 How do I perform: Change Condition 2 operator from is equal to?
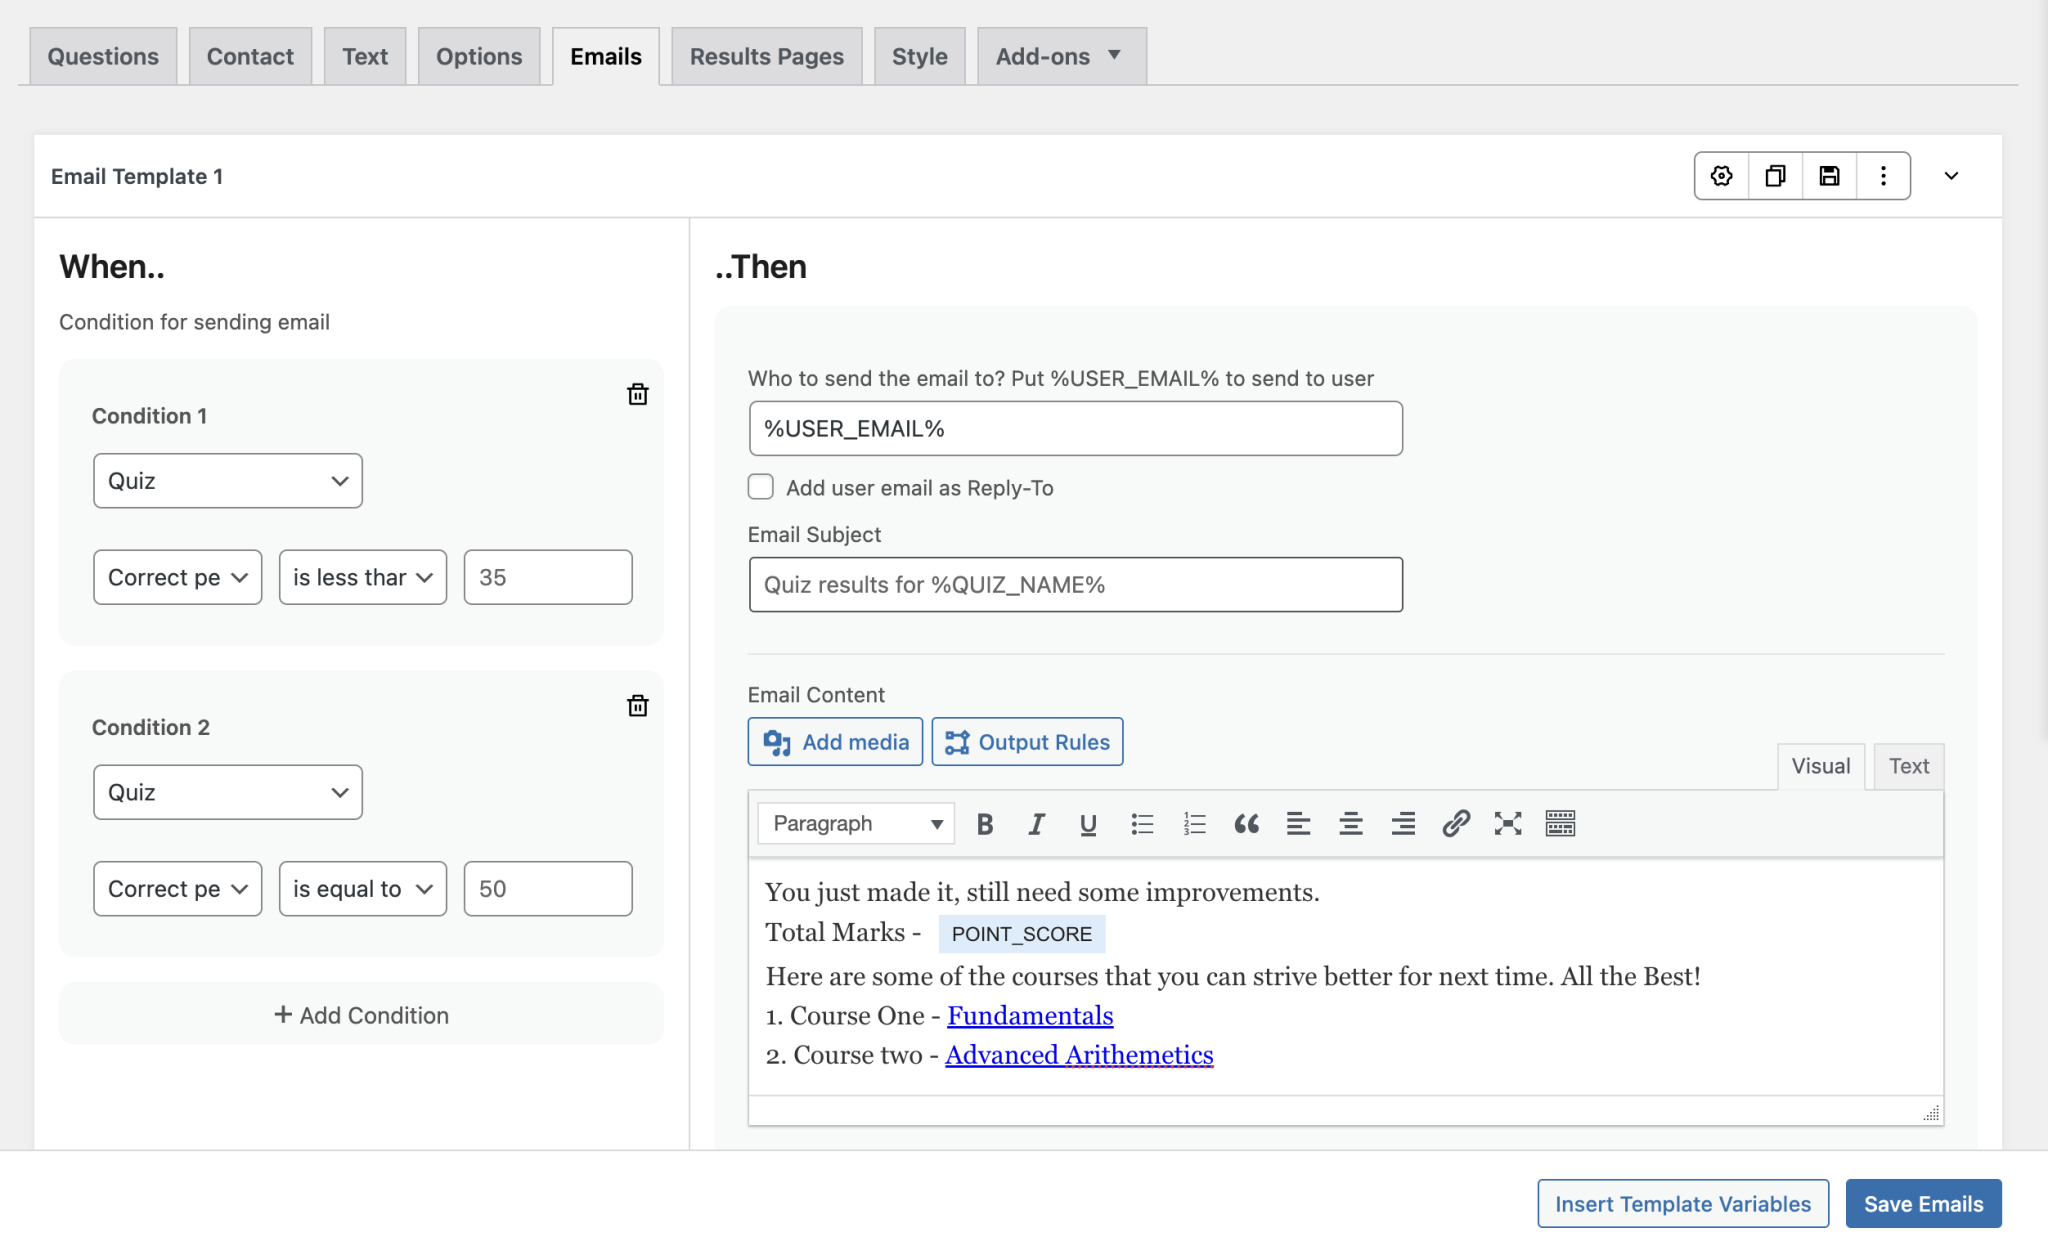click(362, 888)
